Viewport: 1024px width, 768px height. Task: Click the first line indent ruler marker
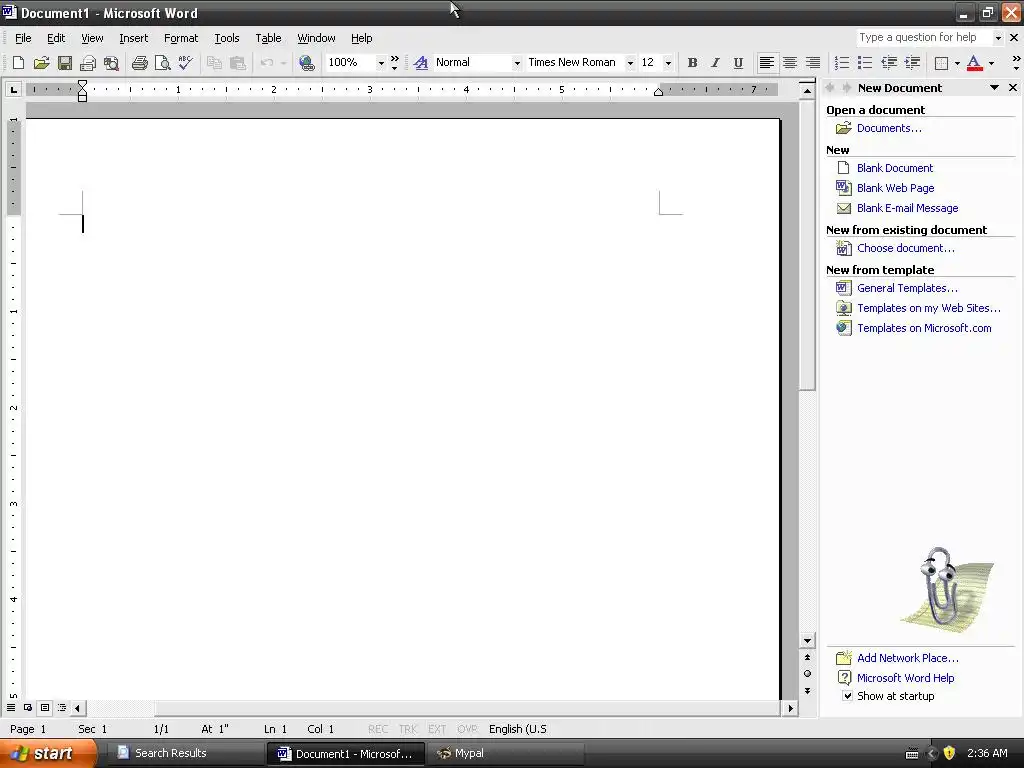click(82, 85)
